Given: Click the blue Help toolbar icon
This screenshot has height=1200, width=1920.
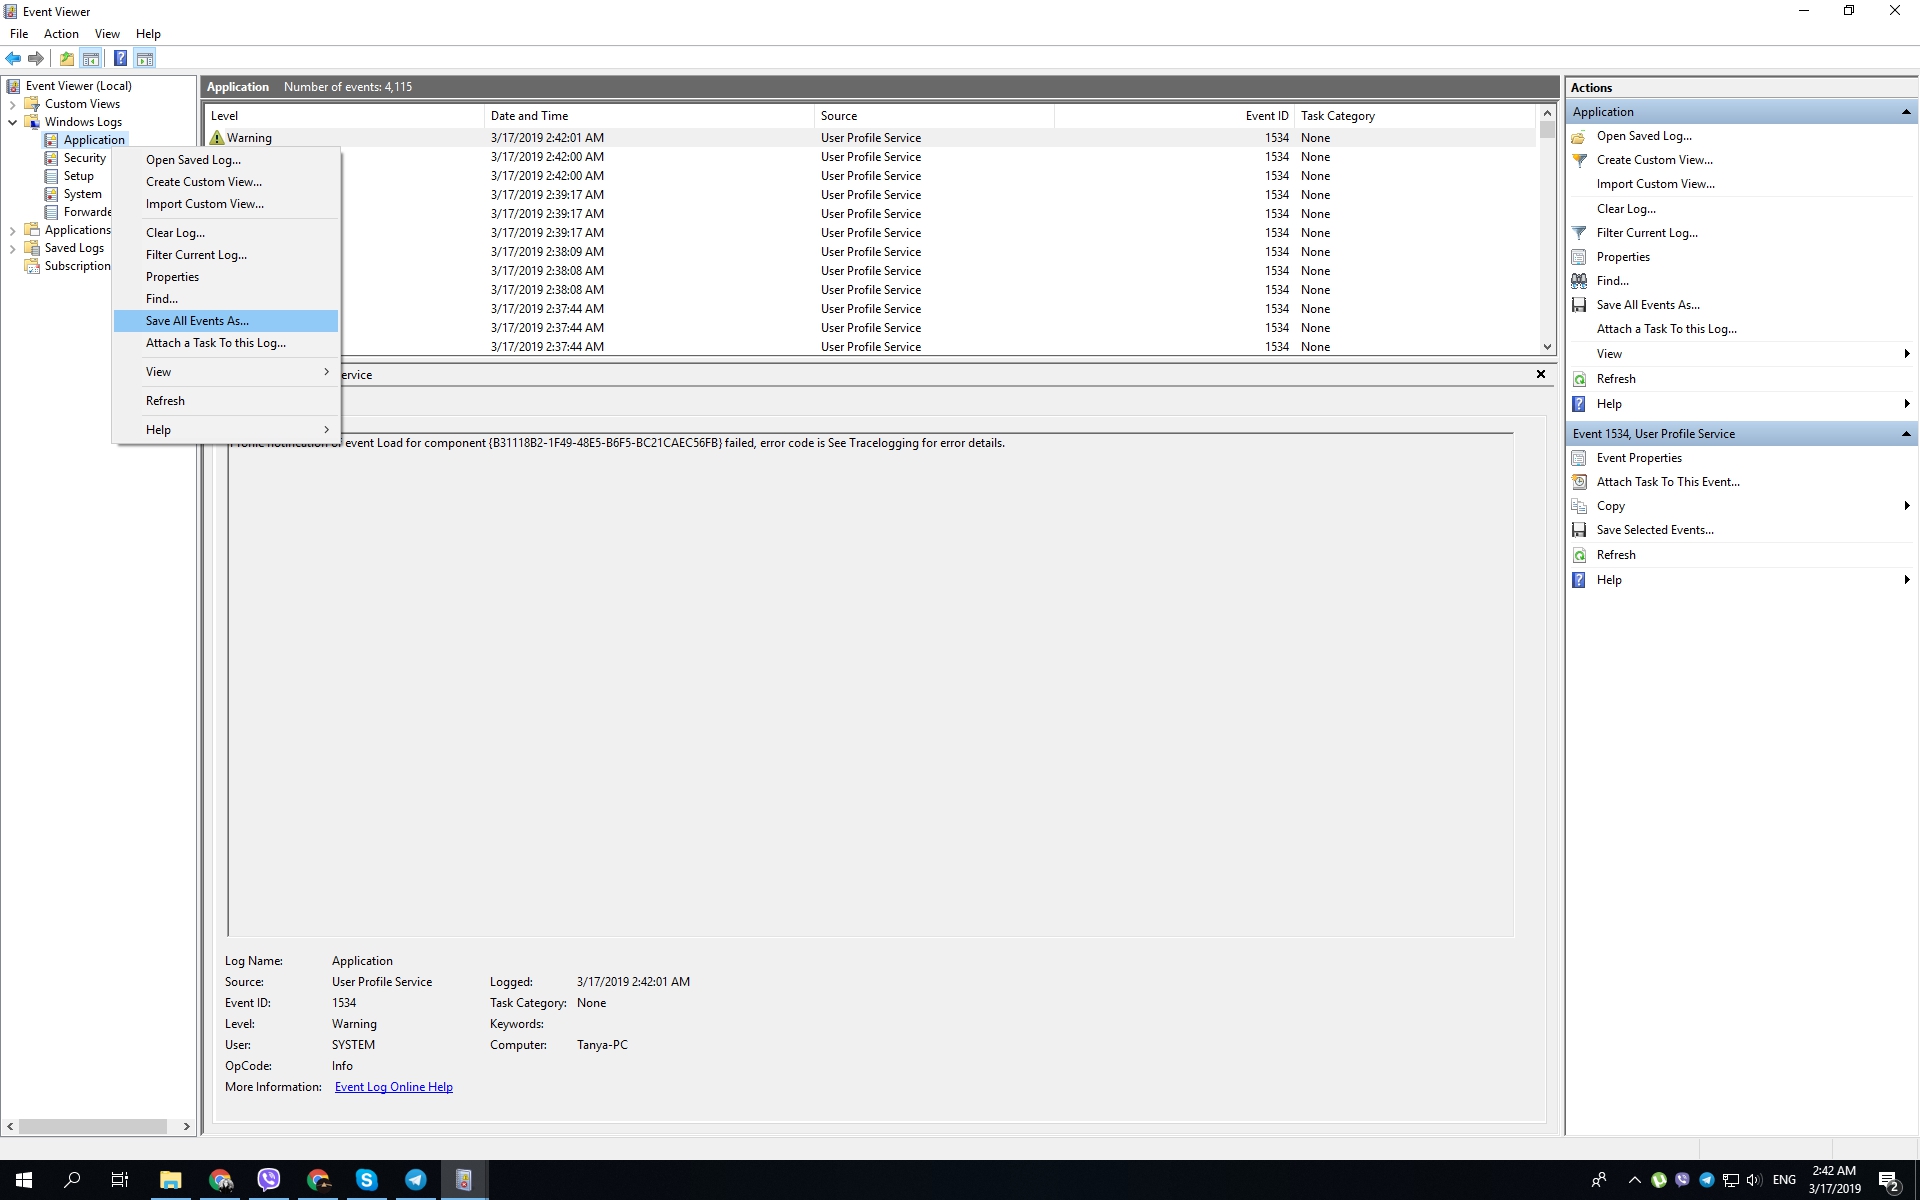Looking at the screenshot, I should click(x=120, y=58).
